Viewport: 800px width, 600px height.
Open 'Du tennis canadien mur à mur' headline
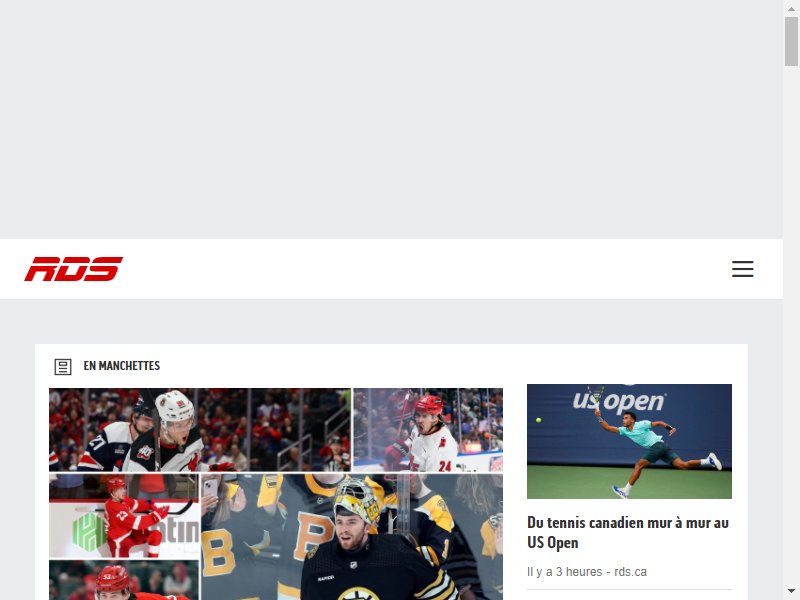pos(628,532)
